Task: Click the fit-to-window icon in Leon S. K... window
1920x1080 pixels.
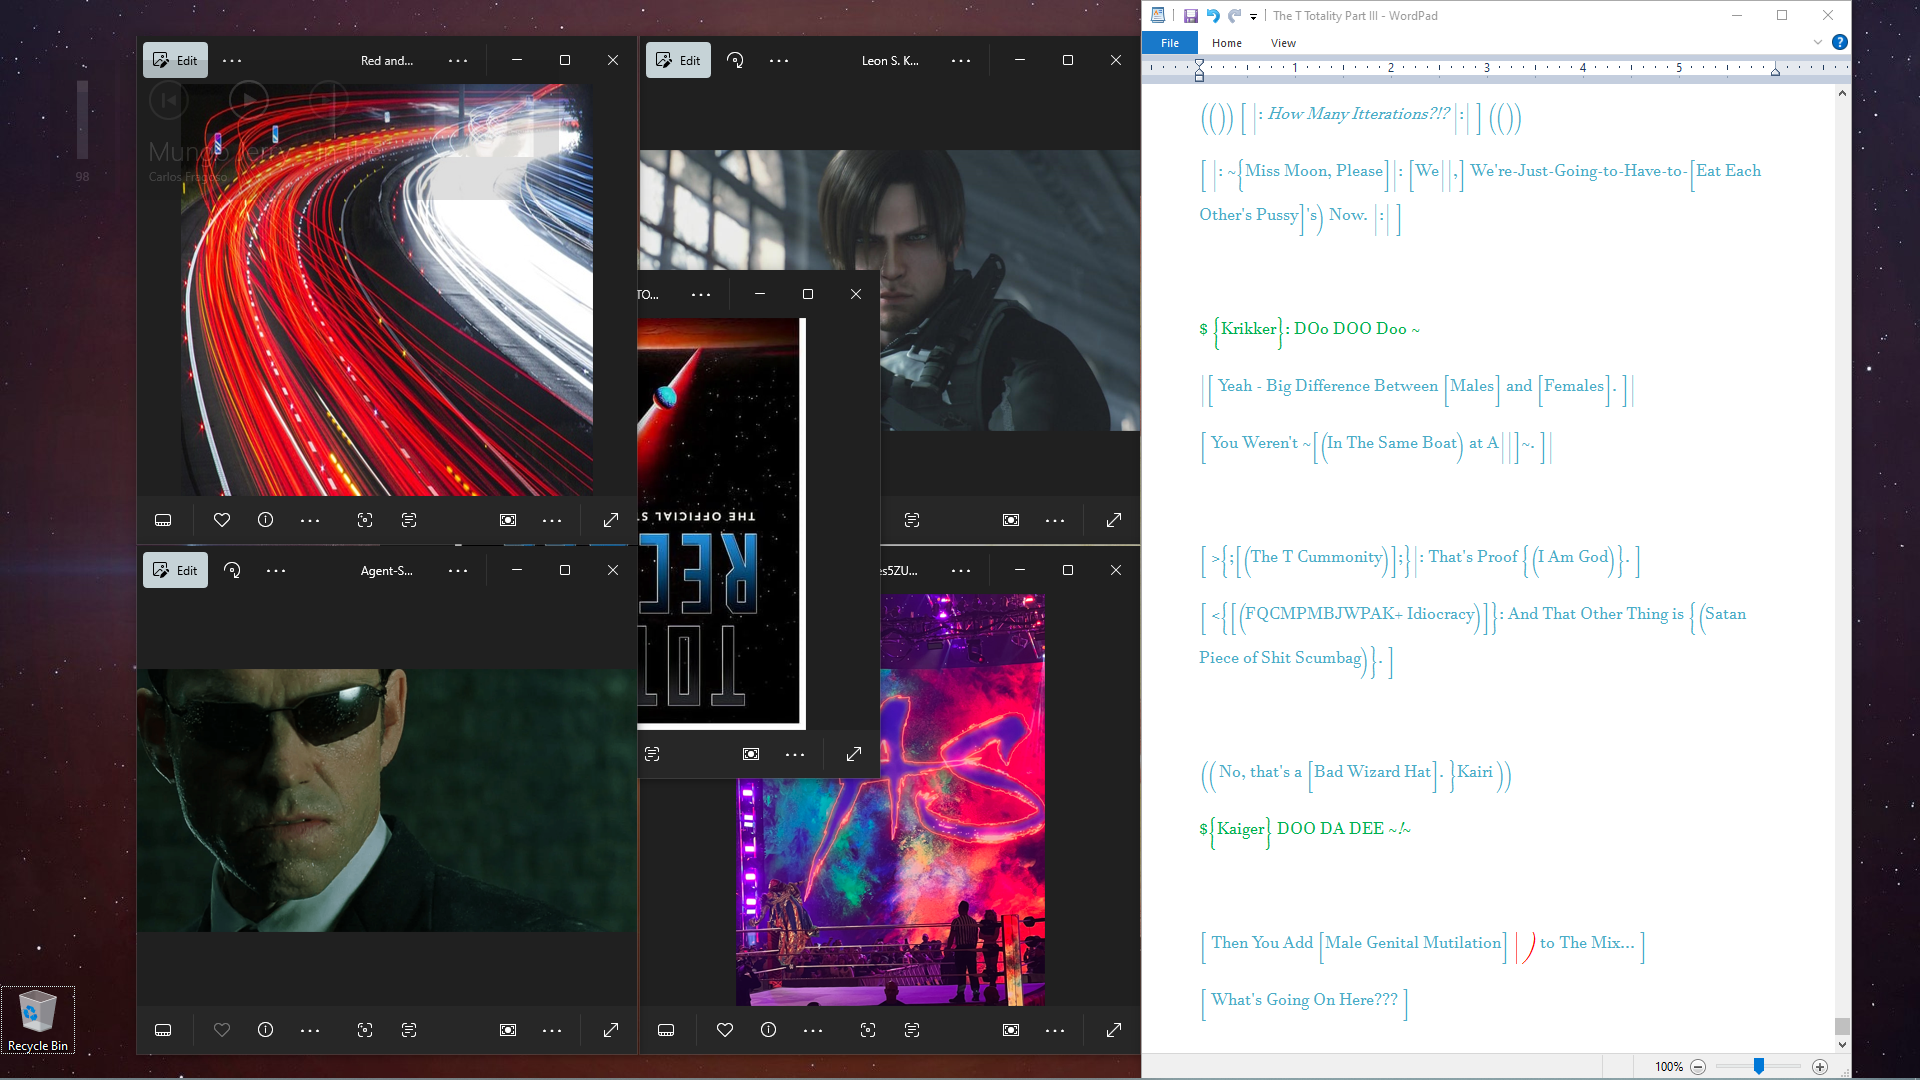Action: [x=1011, y=520]
